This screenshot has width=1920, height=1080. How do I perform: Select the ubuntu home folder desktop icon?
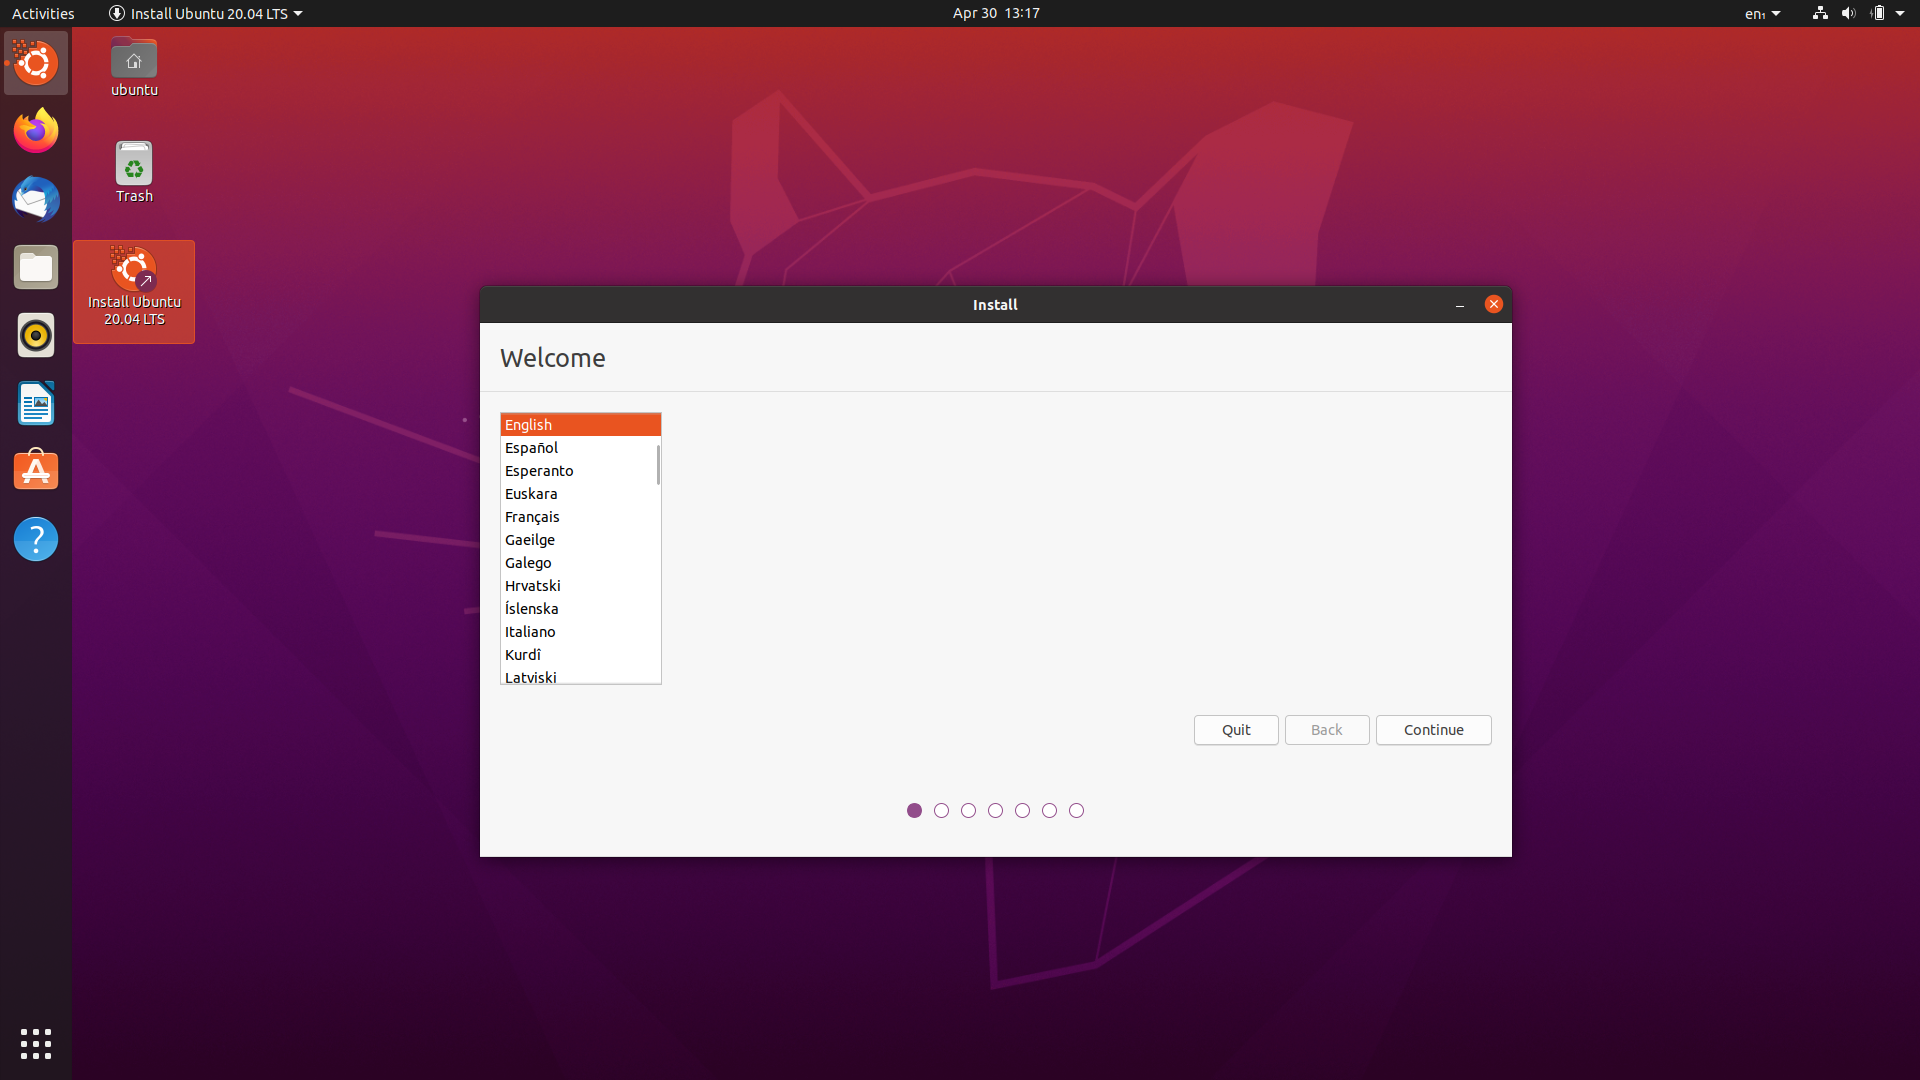[134, 67]
